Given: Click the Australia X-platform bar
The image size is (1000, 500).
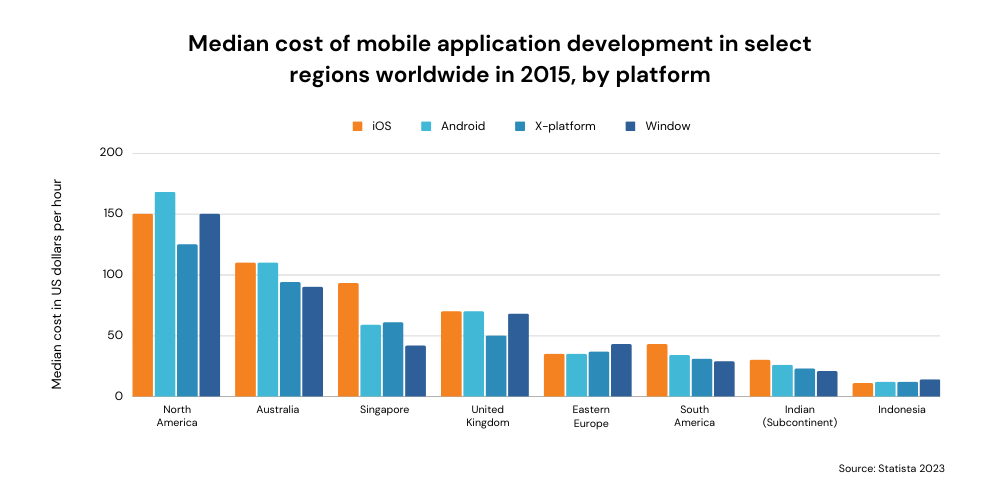Looking at the screenshot, I should 290,339.
